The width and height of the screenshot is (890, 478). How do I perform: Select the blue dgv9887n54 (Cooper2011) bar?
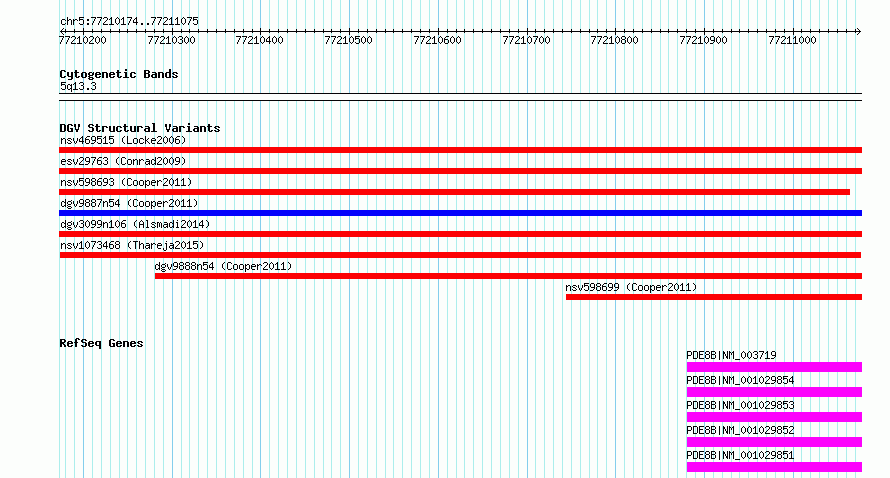click(x=460, y=213)
